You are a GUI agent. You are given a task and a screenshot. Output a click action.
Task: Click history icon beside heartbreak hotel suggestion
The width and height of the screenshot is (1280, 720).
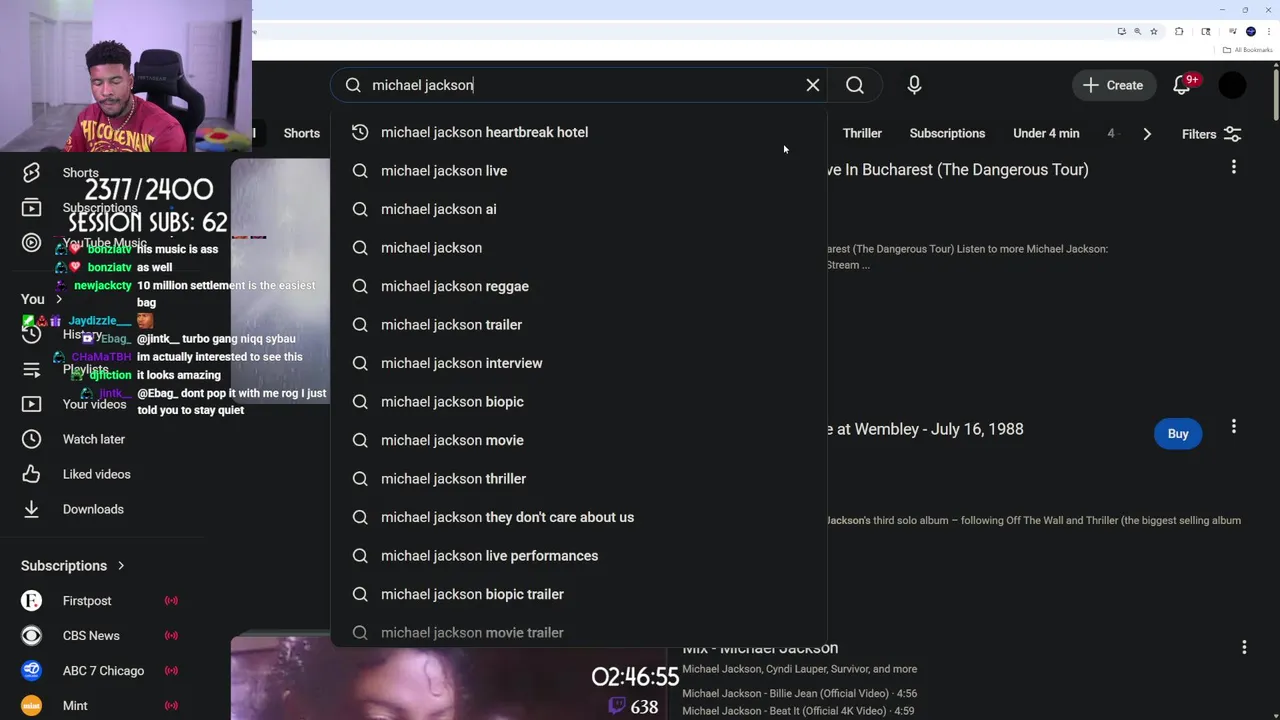[x=360, y=132]
